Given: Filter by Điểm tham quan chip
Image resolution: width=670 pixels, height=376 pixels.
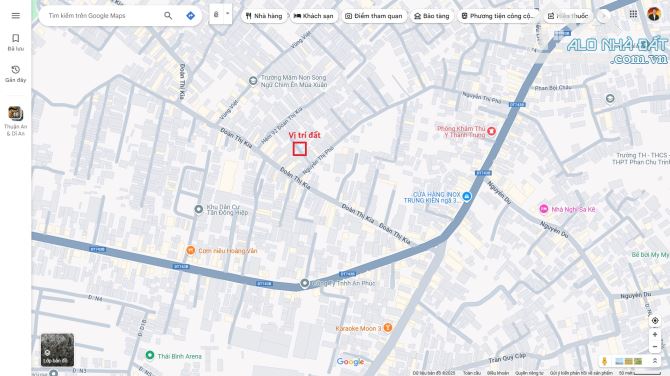Looking at the screenshot, I should (x=374, y=16).
